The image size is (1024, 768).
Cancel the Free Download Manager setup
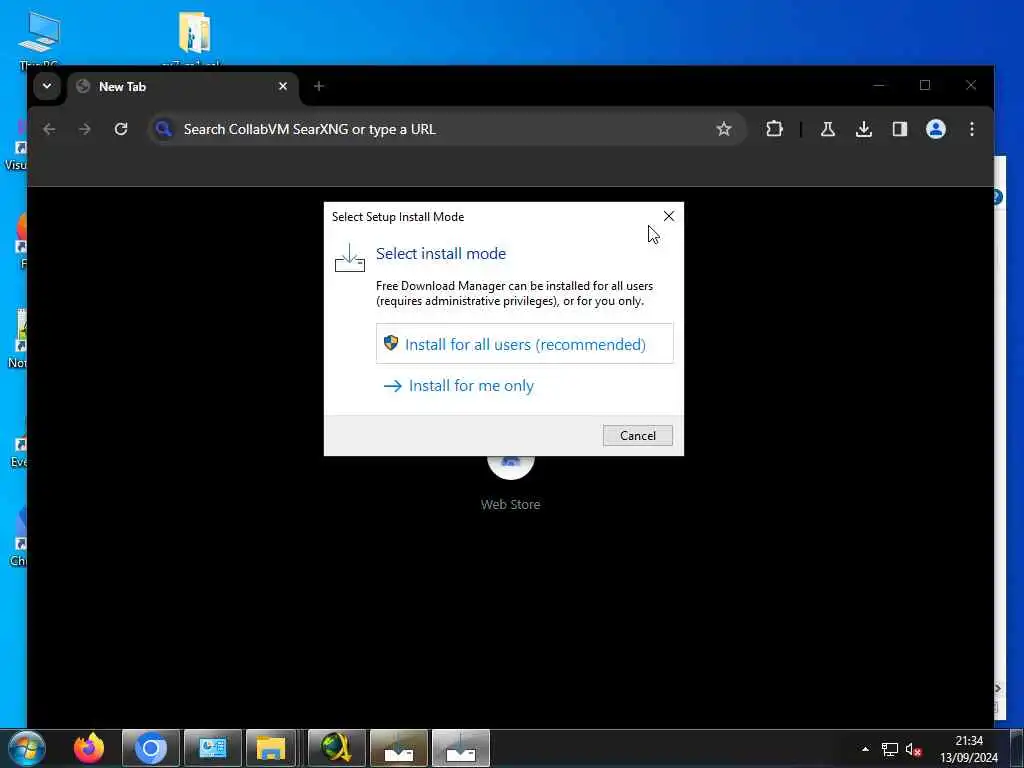[637, 436]
